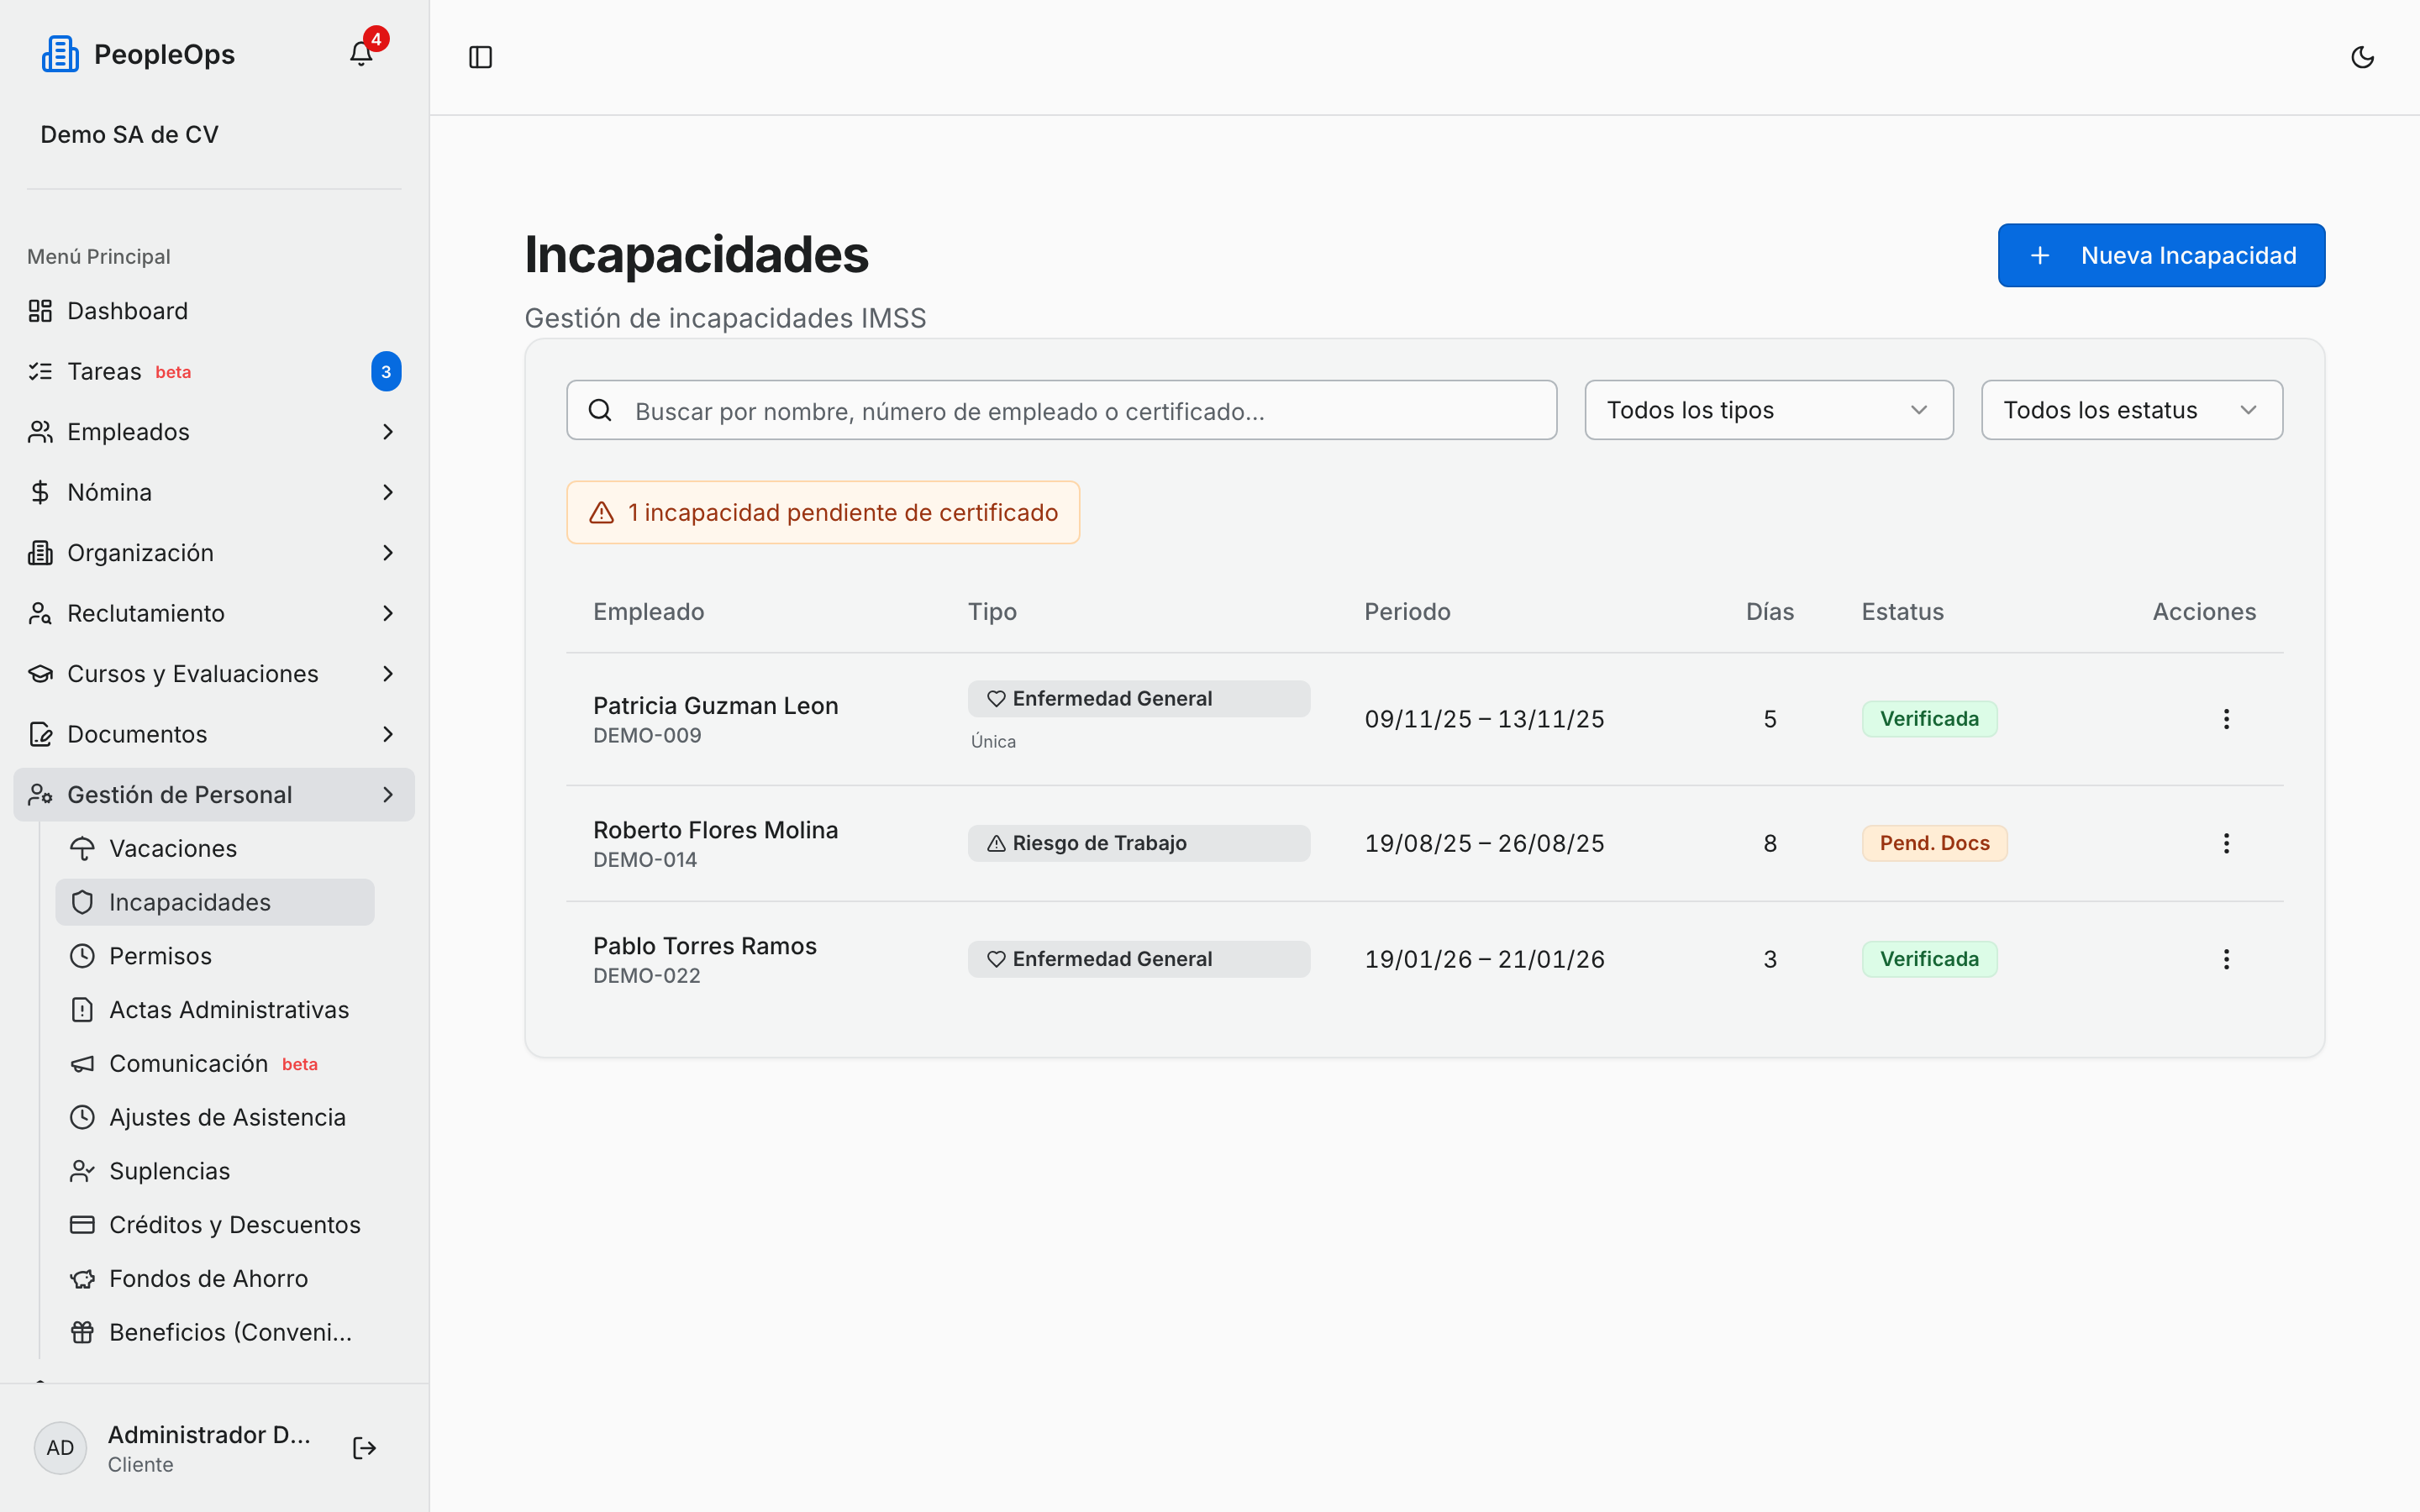The width and height of the screenshot is (2420, 1512).
Task: Click the Tareas badge showing 3
Action: pos(386,371)
